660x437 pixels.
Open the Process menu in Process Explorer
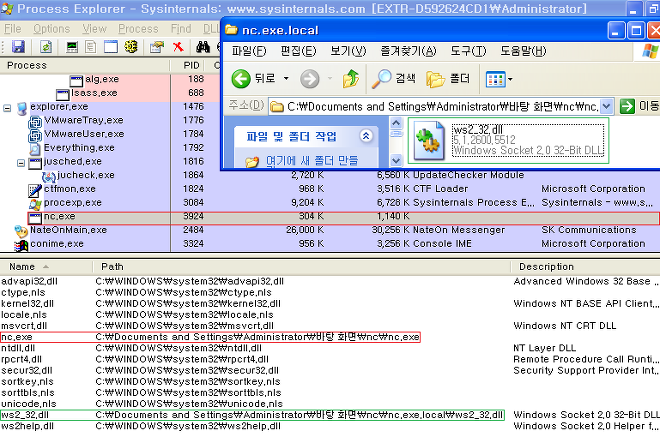click(x=138, y=29)
